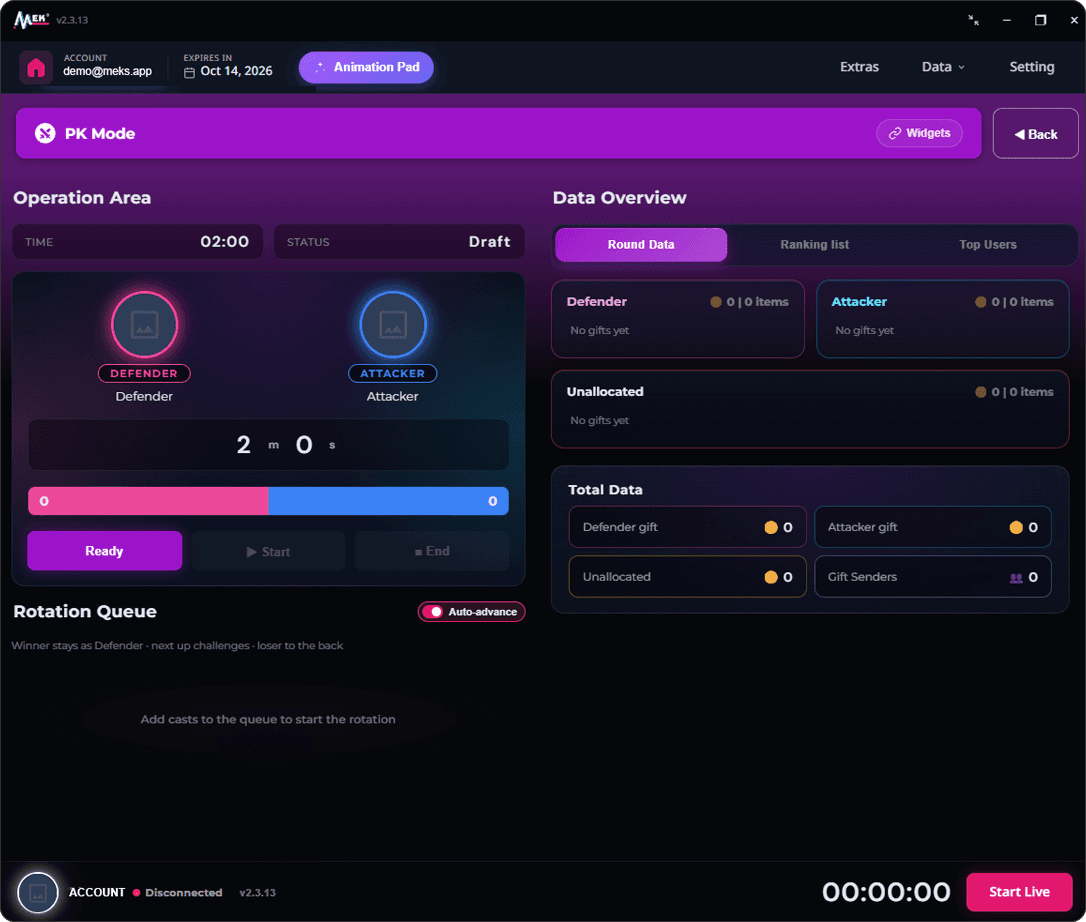The image size is (1086, 922).
Task: Click the STATUS Draft field
Action: pyautogui.click(x=399, y=242)
